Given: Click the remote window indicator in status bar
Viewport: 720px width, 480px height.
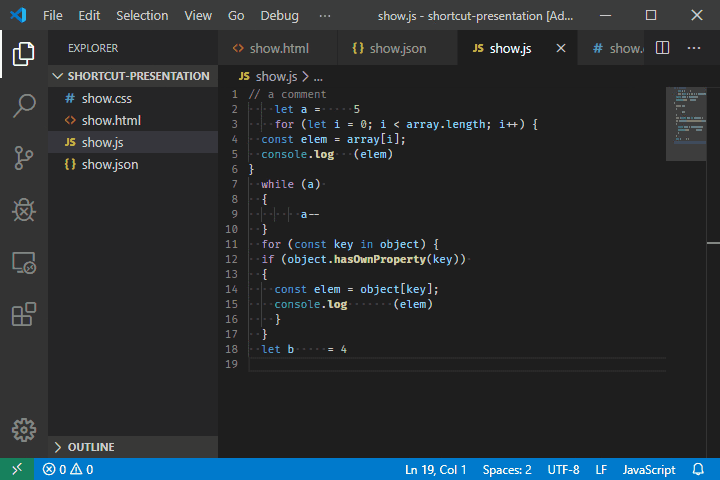Looking at the screenshot, I should pos(17,469).
